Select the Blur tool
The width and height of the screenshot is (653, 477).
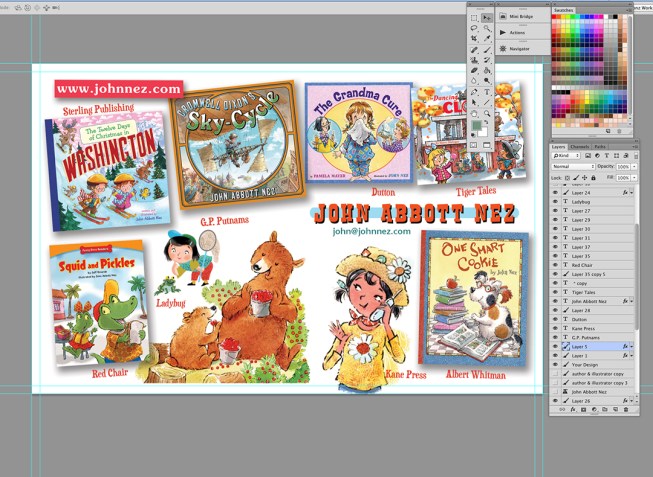(x=474, y=80)
